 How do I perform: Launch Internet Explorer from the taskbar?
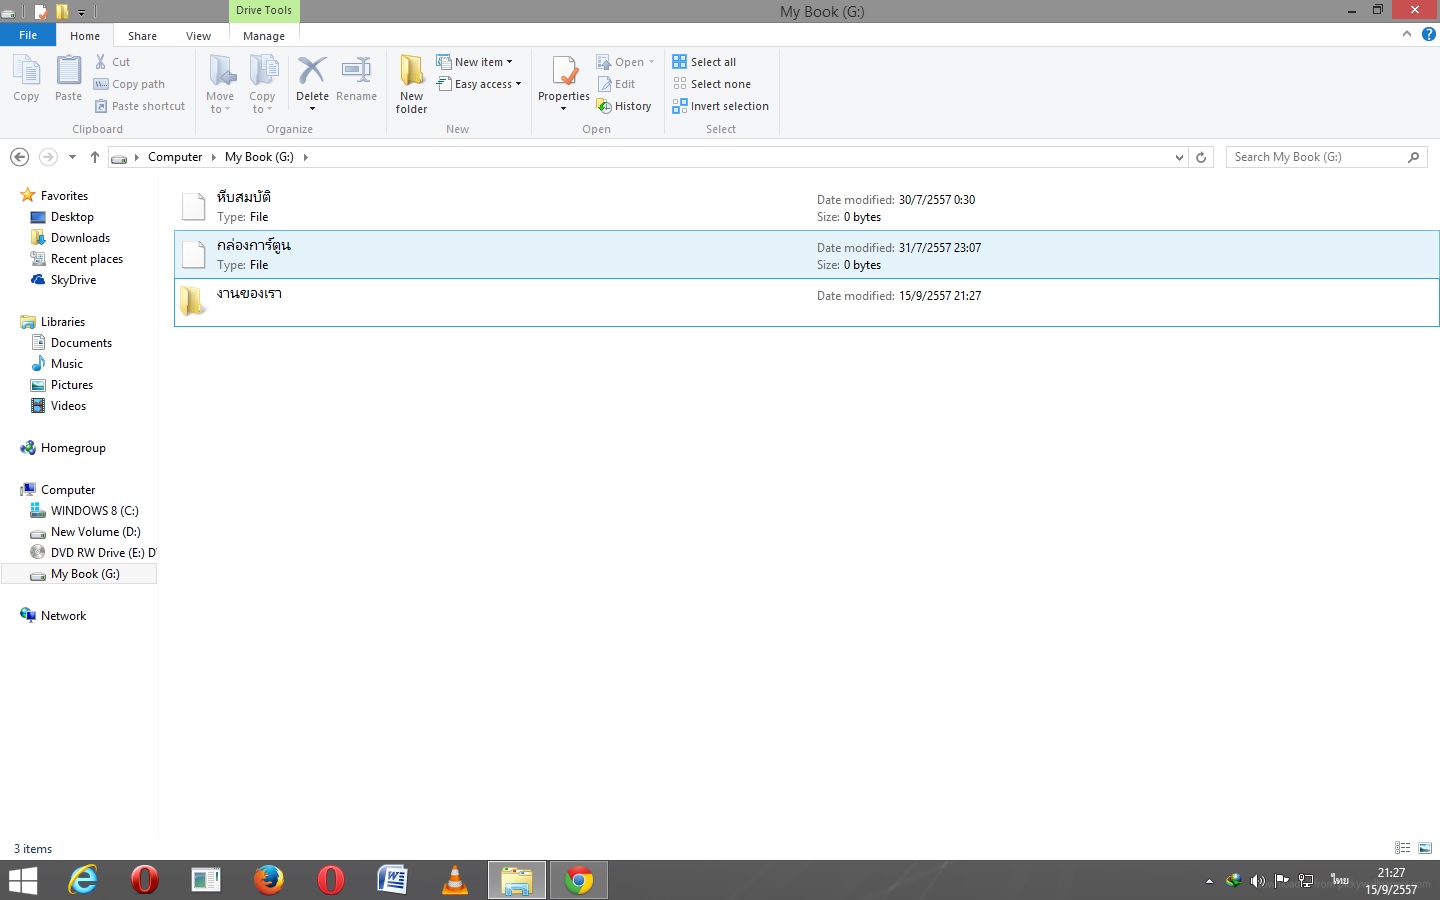(x=83, y=880)
